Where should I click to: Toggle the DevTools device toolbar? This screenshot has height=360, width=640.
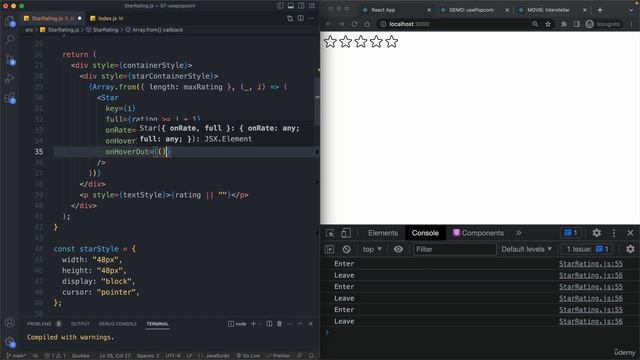(x=346, y=233)
